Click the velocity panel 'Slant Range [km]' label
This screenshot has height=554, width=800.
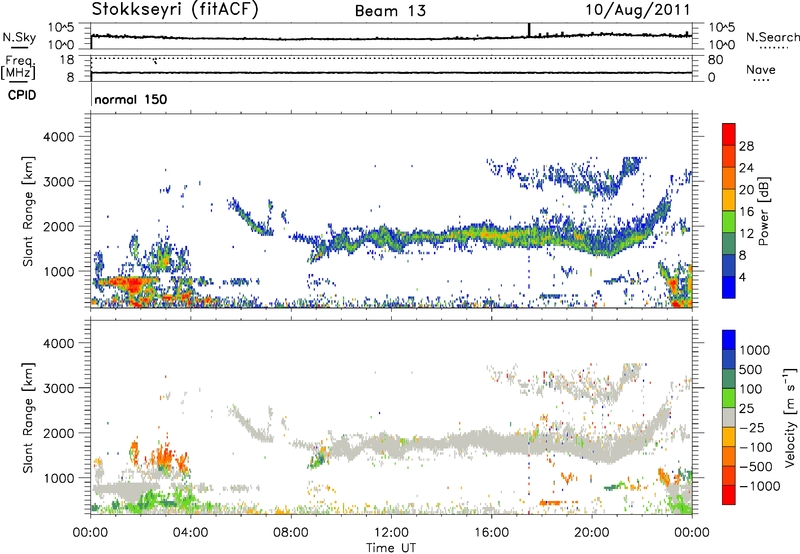[x=28, y=417]
